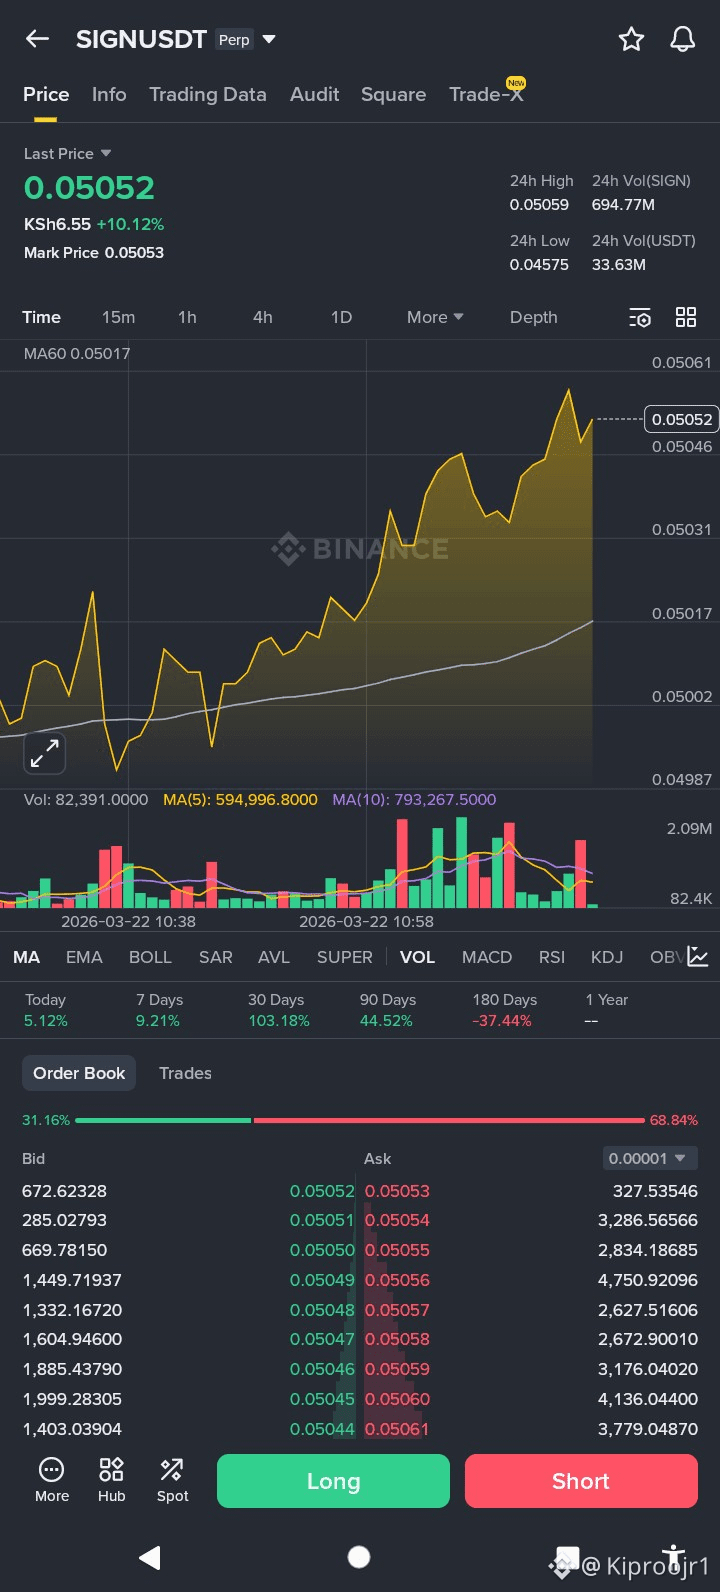Screen dimensions: 720x1592
Task: Toggle the AVL indicator
Action: [274, 957]
